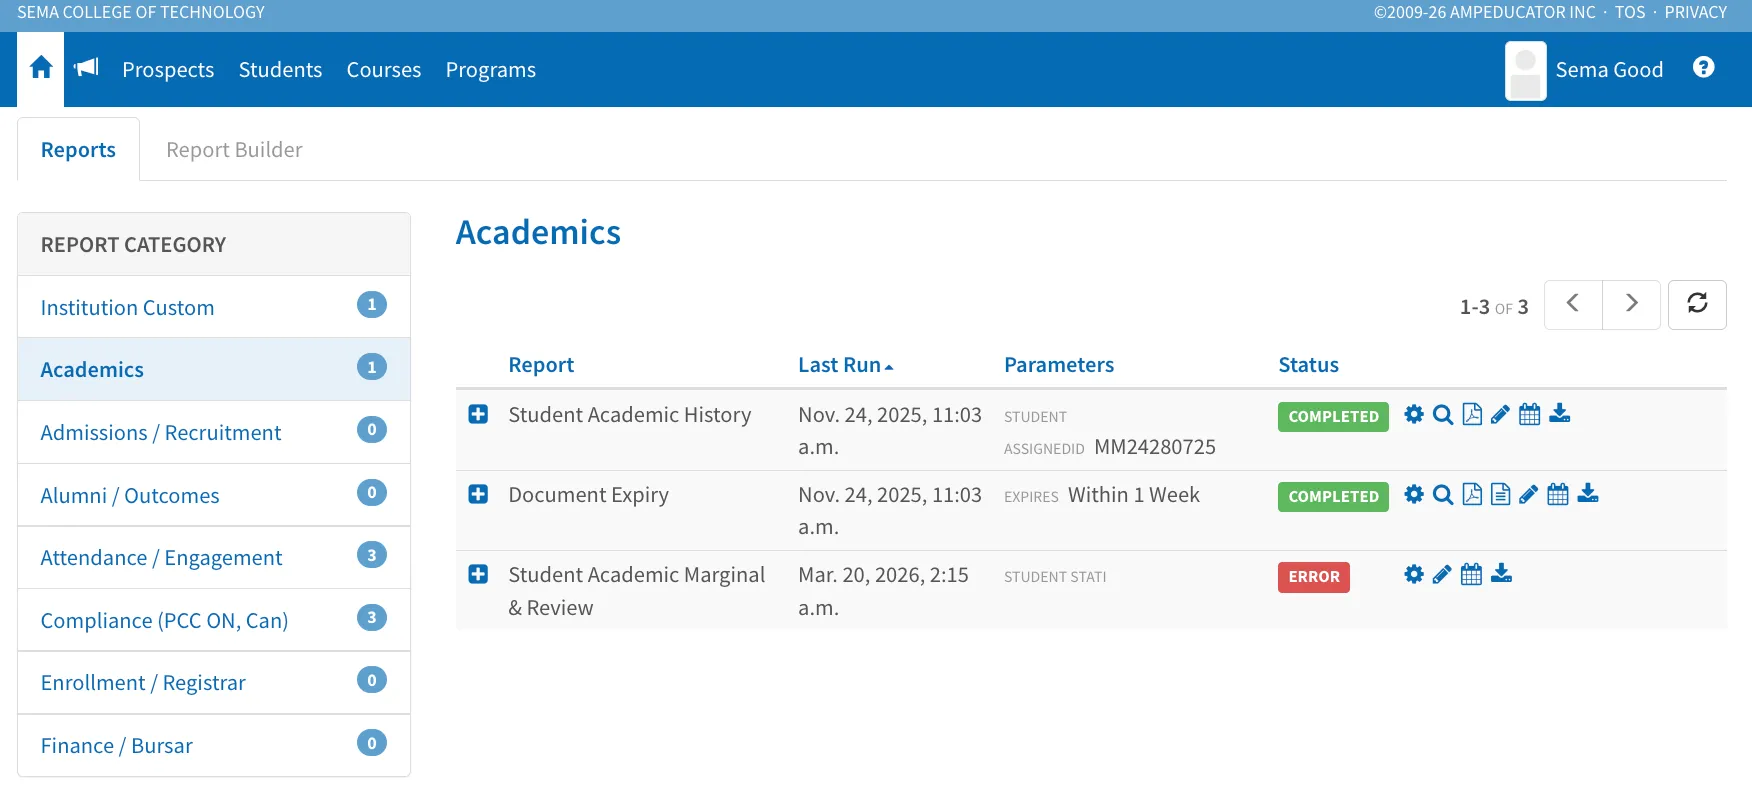Go to the Home icon in navbar

coord(41,68)
